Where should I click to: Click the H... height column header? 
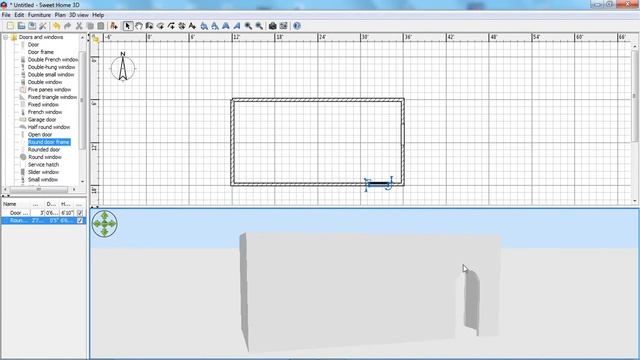pyautogui.click(x=66, y=204)
